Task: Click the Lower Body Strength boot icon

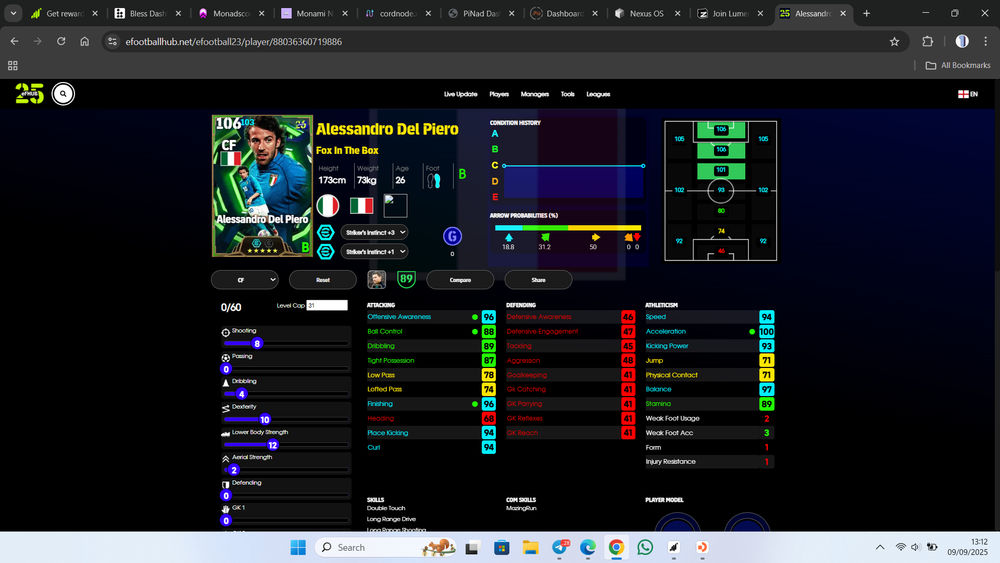Action: pos(225,434)
